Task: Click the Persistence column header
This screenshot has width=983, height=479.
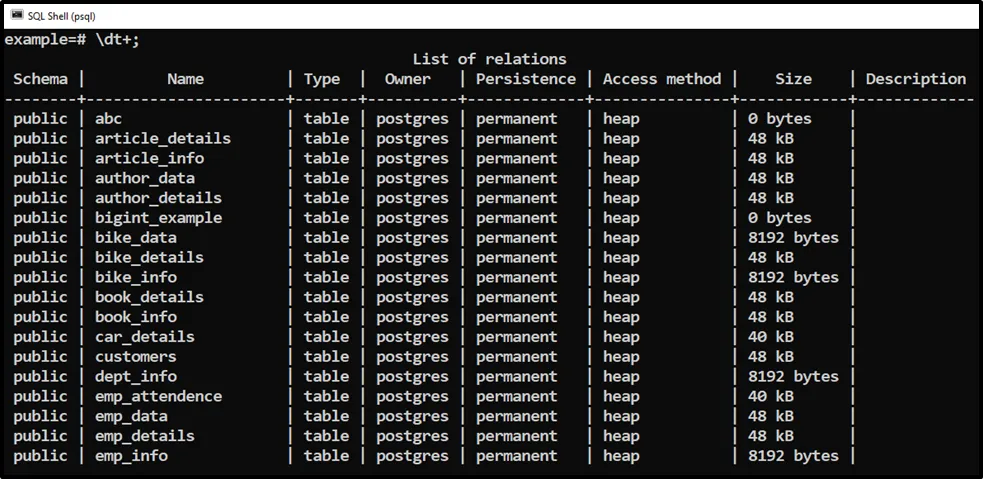Action: pyautogui.click(x=525, y=79)
